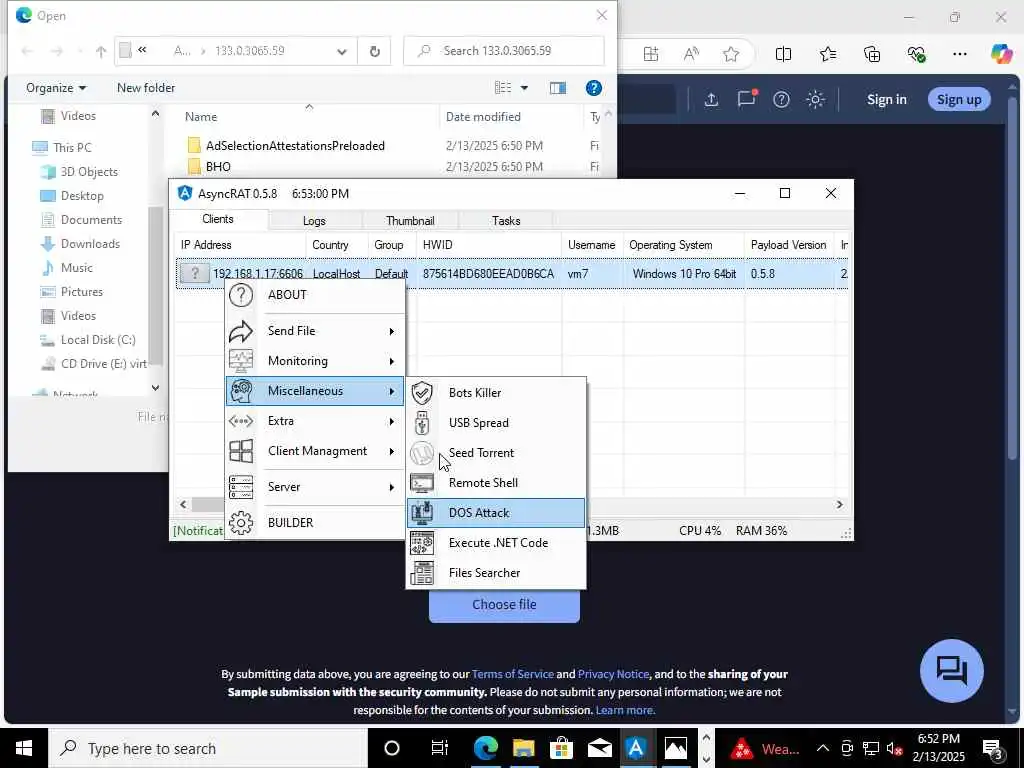Click the help circle icon in page header
The height and width of the screenshot is (768, 1024).
[x=781, y=99]
